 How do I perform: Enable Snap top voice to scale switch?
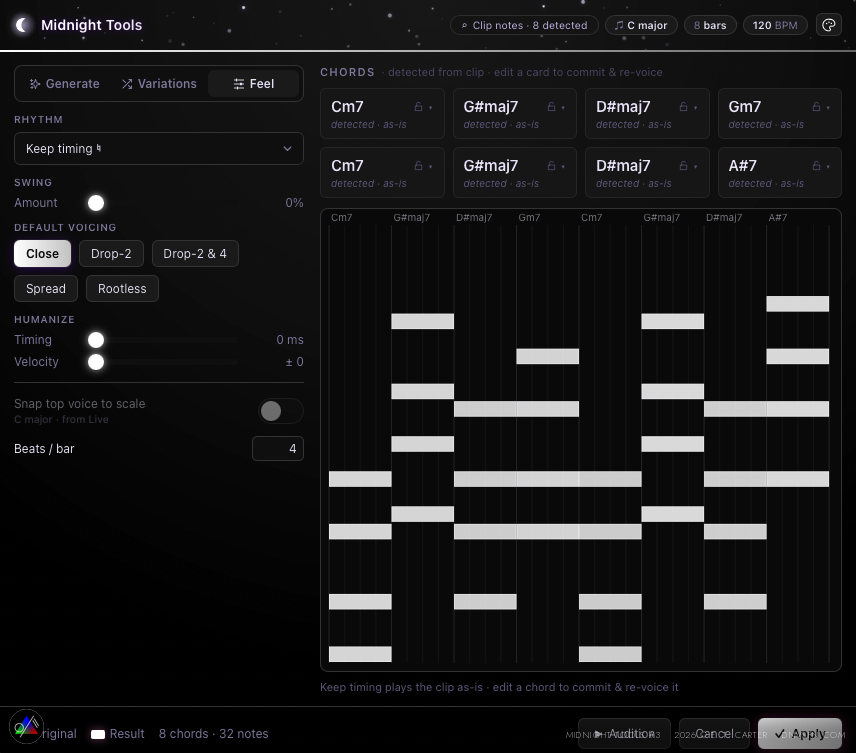pos(281,411)
